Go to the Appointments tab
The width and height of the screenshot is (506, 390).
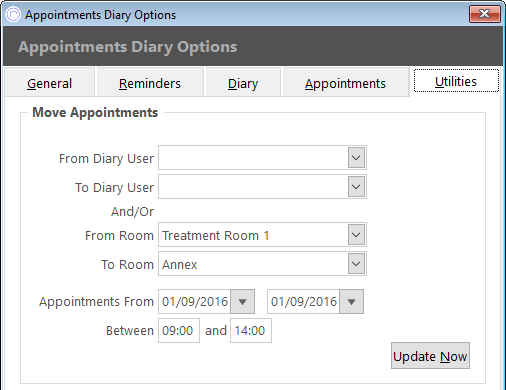[x=345, y=83]
